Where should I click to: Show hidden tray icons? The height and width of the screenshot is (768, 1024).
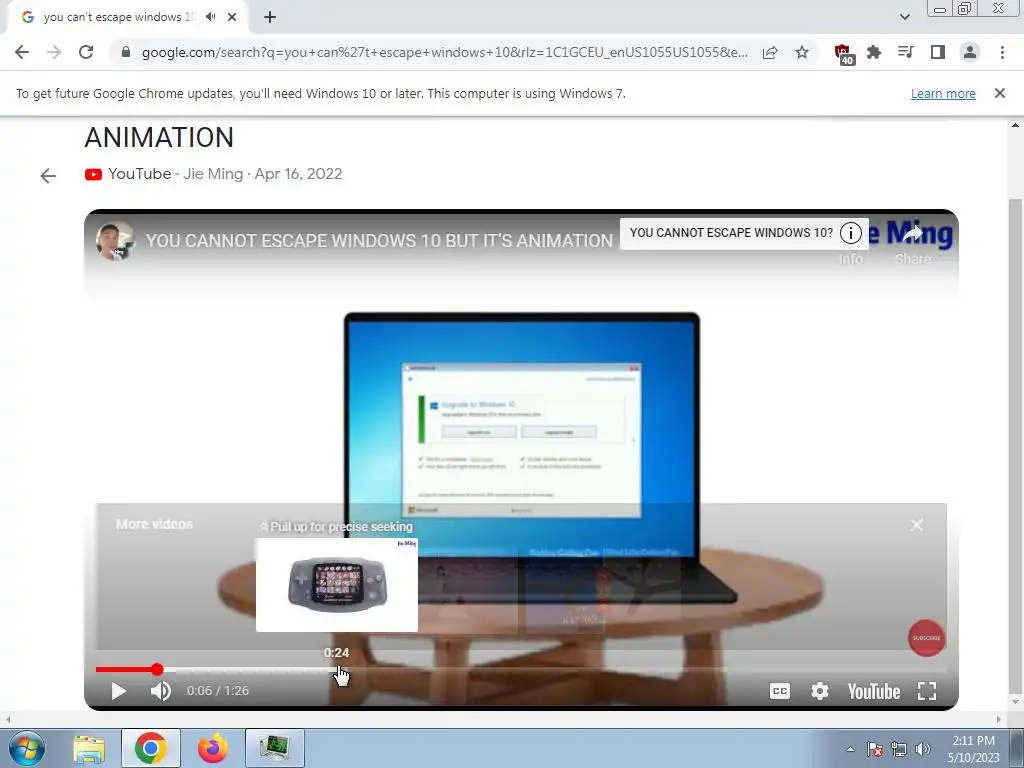coord(850,749)
